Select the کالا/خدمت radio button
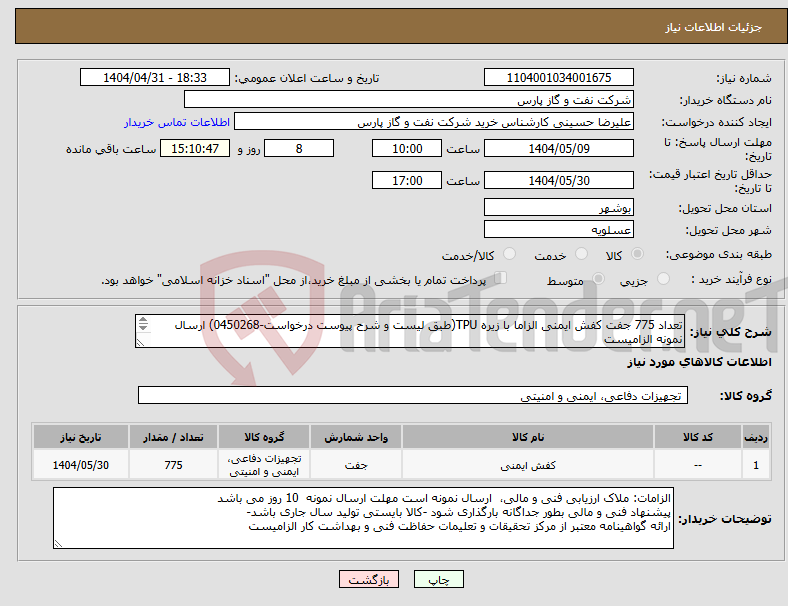The image size is (788, 606). click(x=510, y=254)
